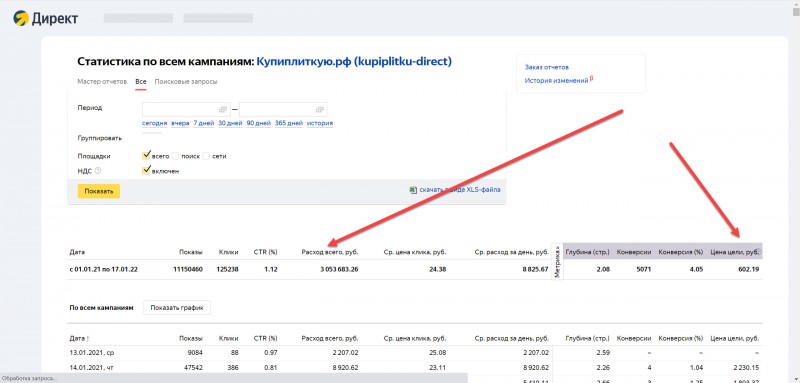This screenshot has width=800, height=383.
Task: Click the period end date field
Action: pos(283,109)
